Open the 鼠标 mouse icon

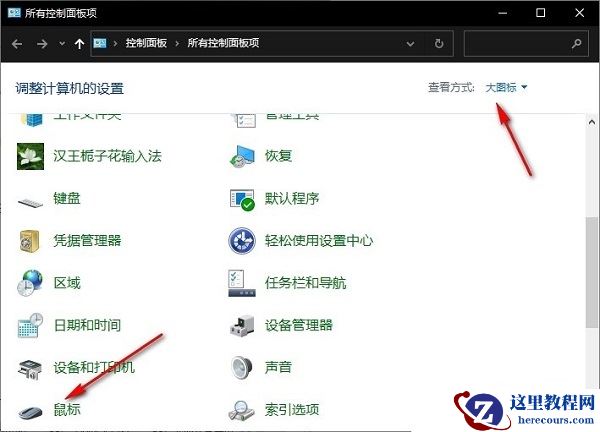tap(30, 412)
